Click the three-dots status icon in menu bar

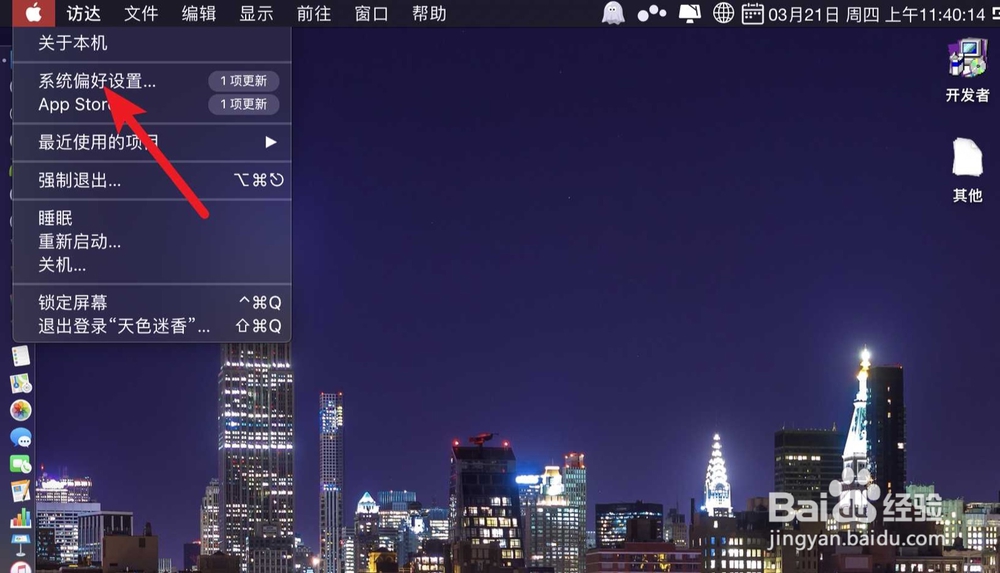click(652, 13)
